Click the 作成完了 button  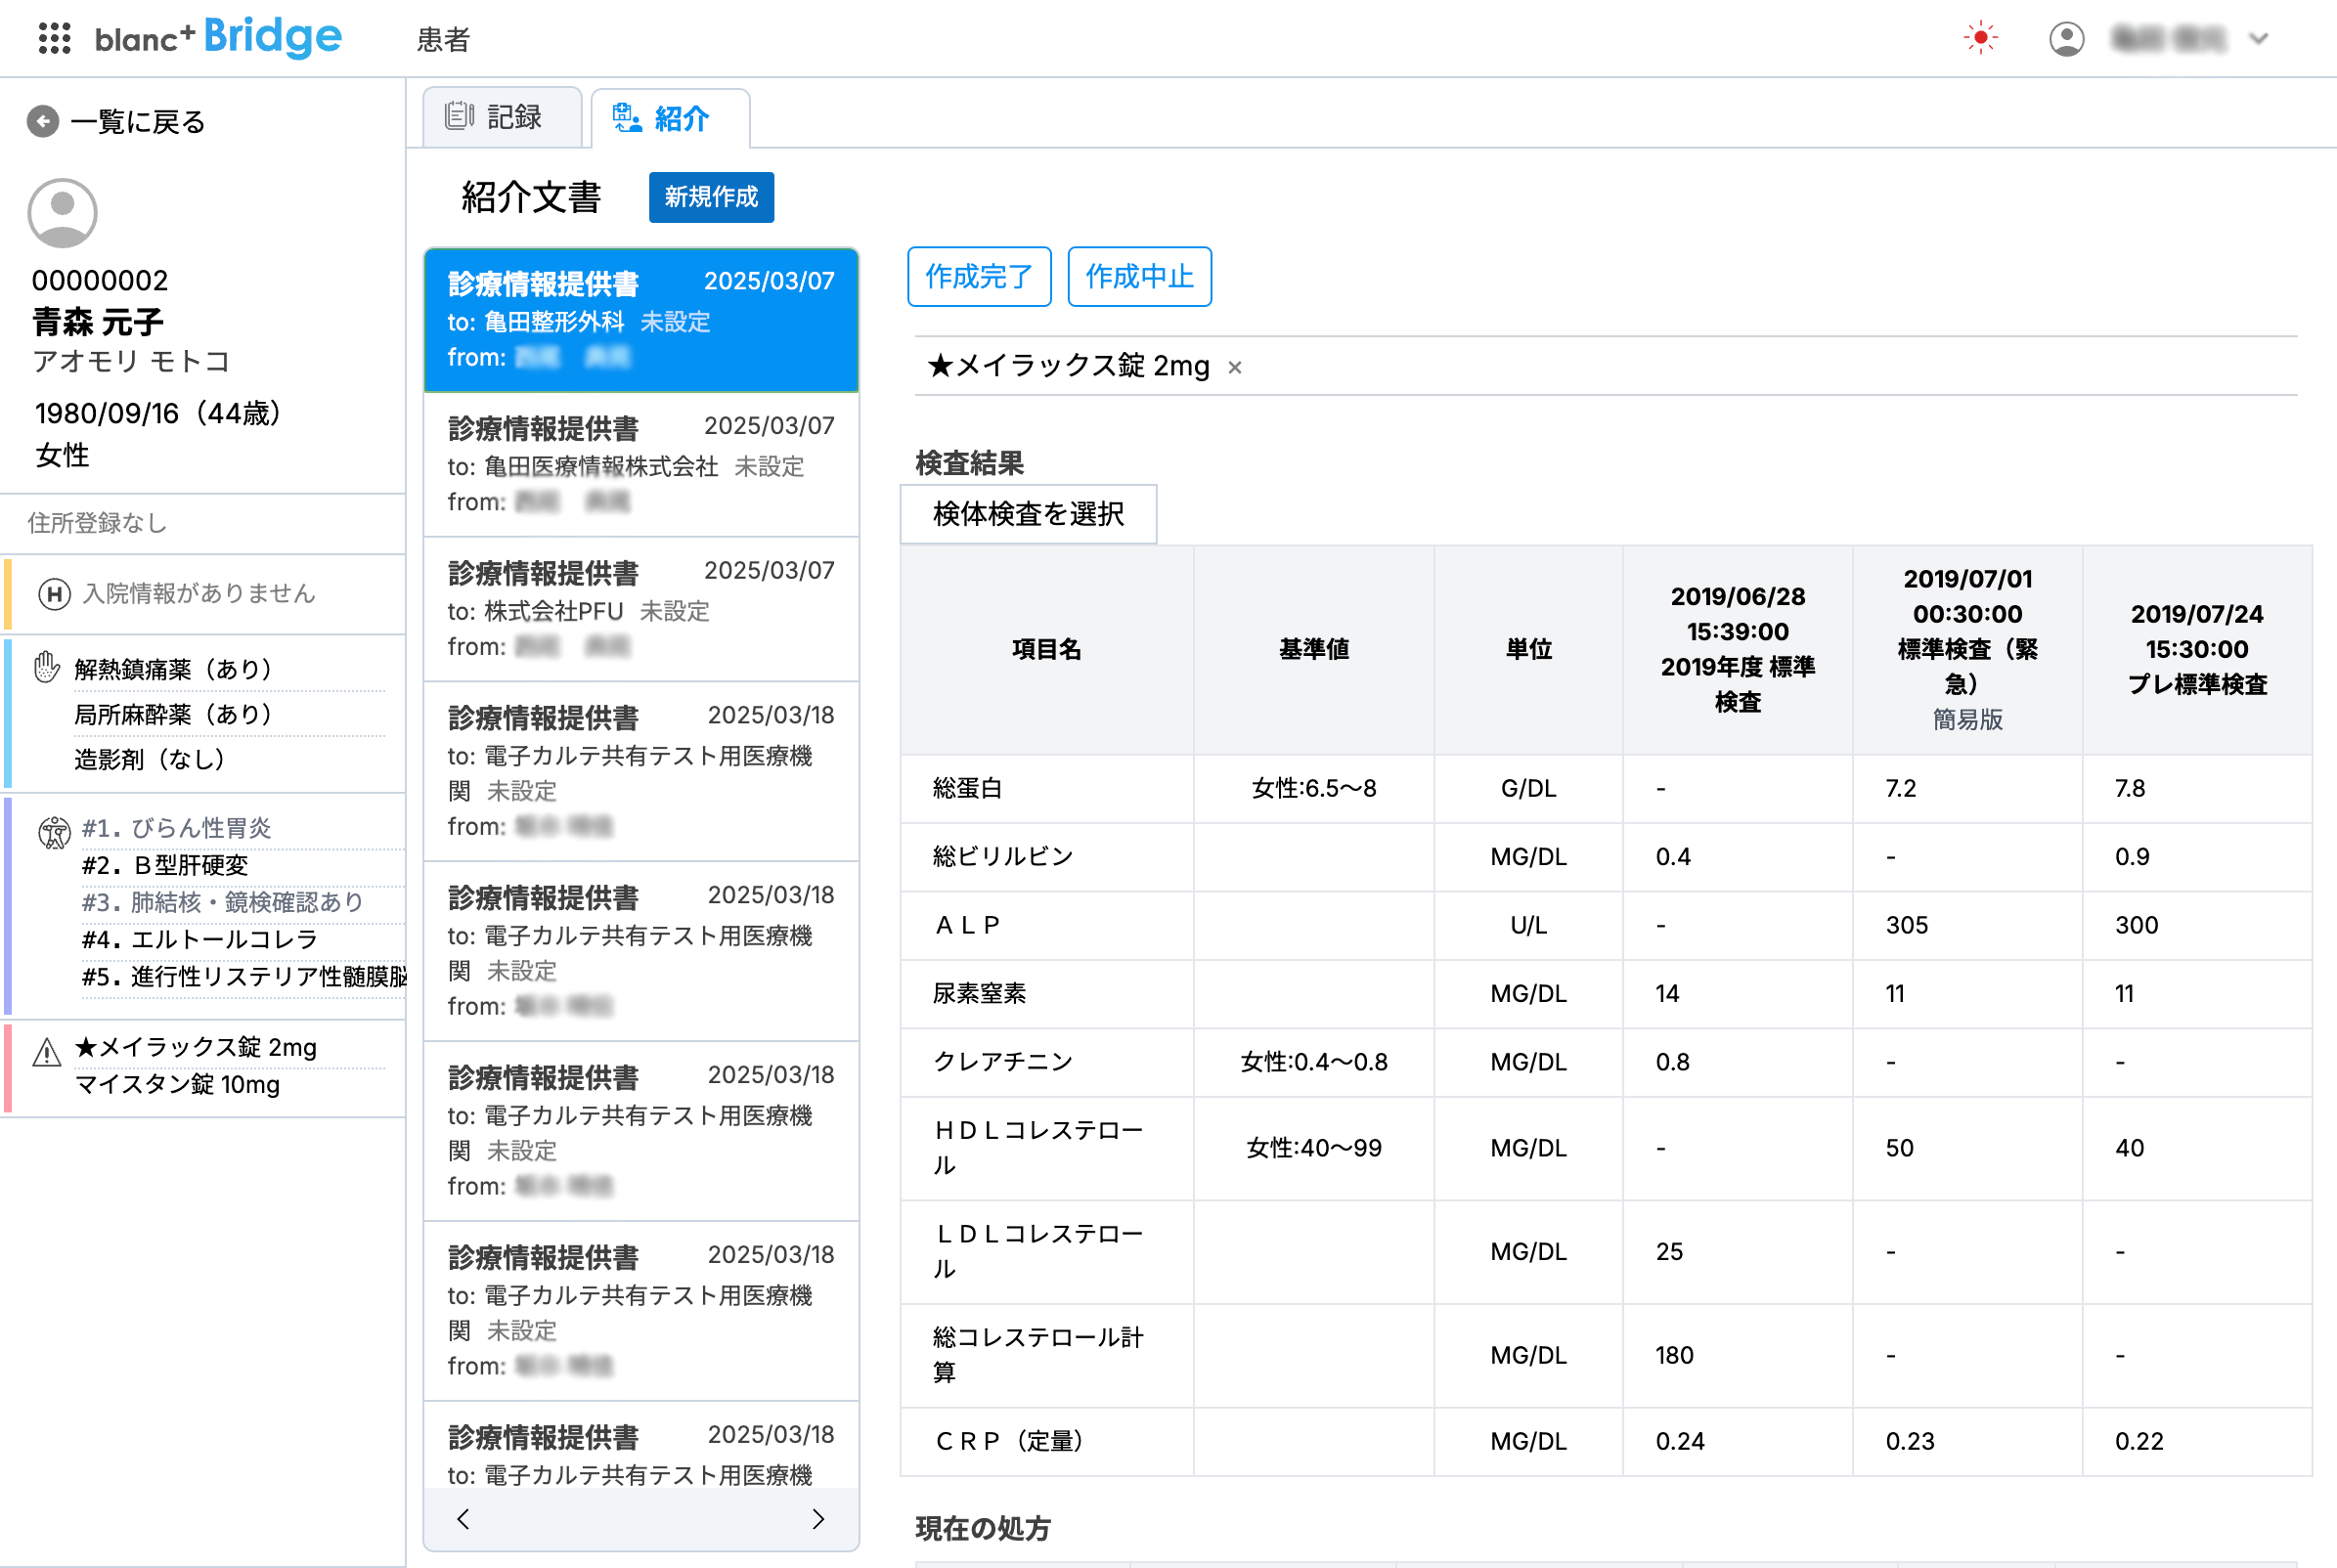978,277
